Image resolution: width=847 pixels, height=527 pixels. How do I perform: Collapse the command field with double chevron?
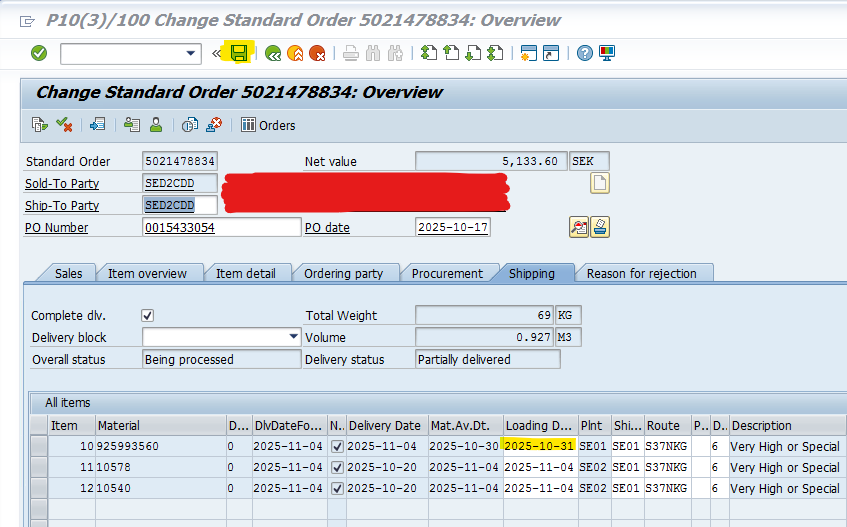coord(216,53)
